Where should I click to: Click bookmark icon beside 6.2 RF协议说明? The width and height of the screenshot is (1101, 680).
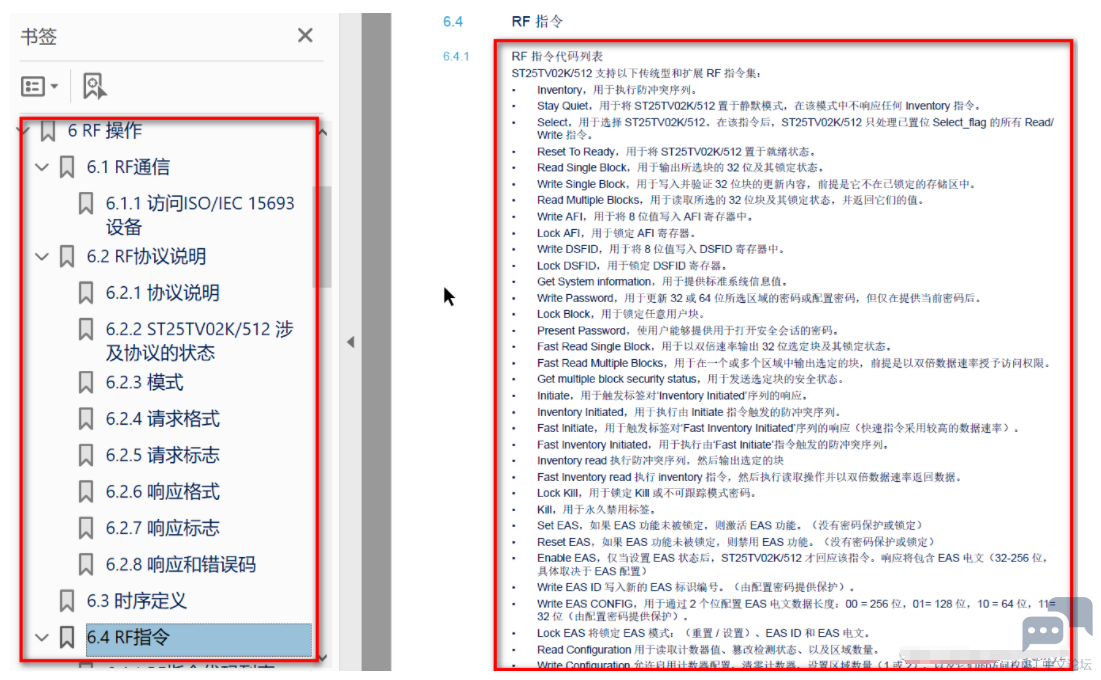point(67,256)
